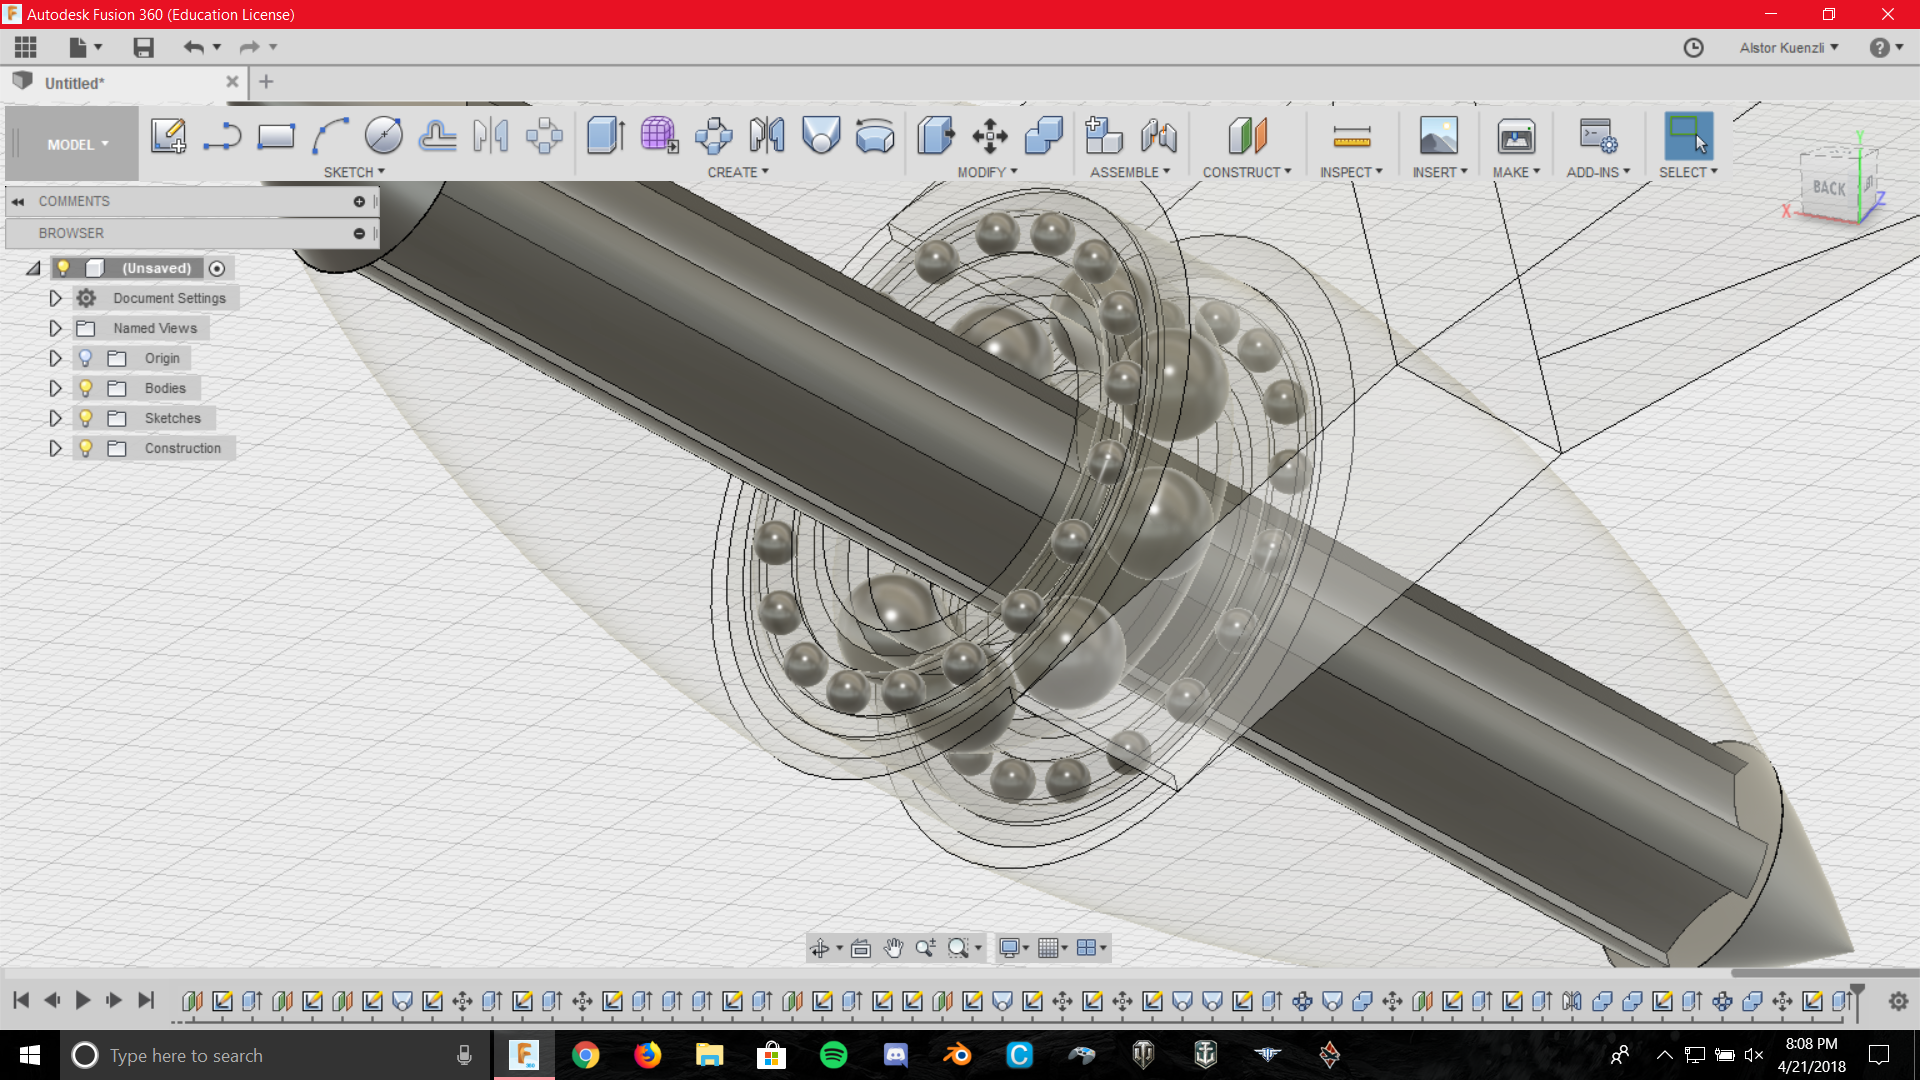Image resolution: width=1920 pixels, height=1080 pixels.
Task: Toggle visibility of Sketches folder
Action: (86, 418)
